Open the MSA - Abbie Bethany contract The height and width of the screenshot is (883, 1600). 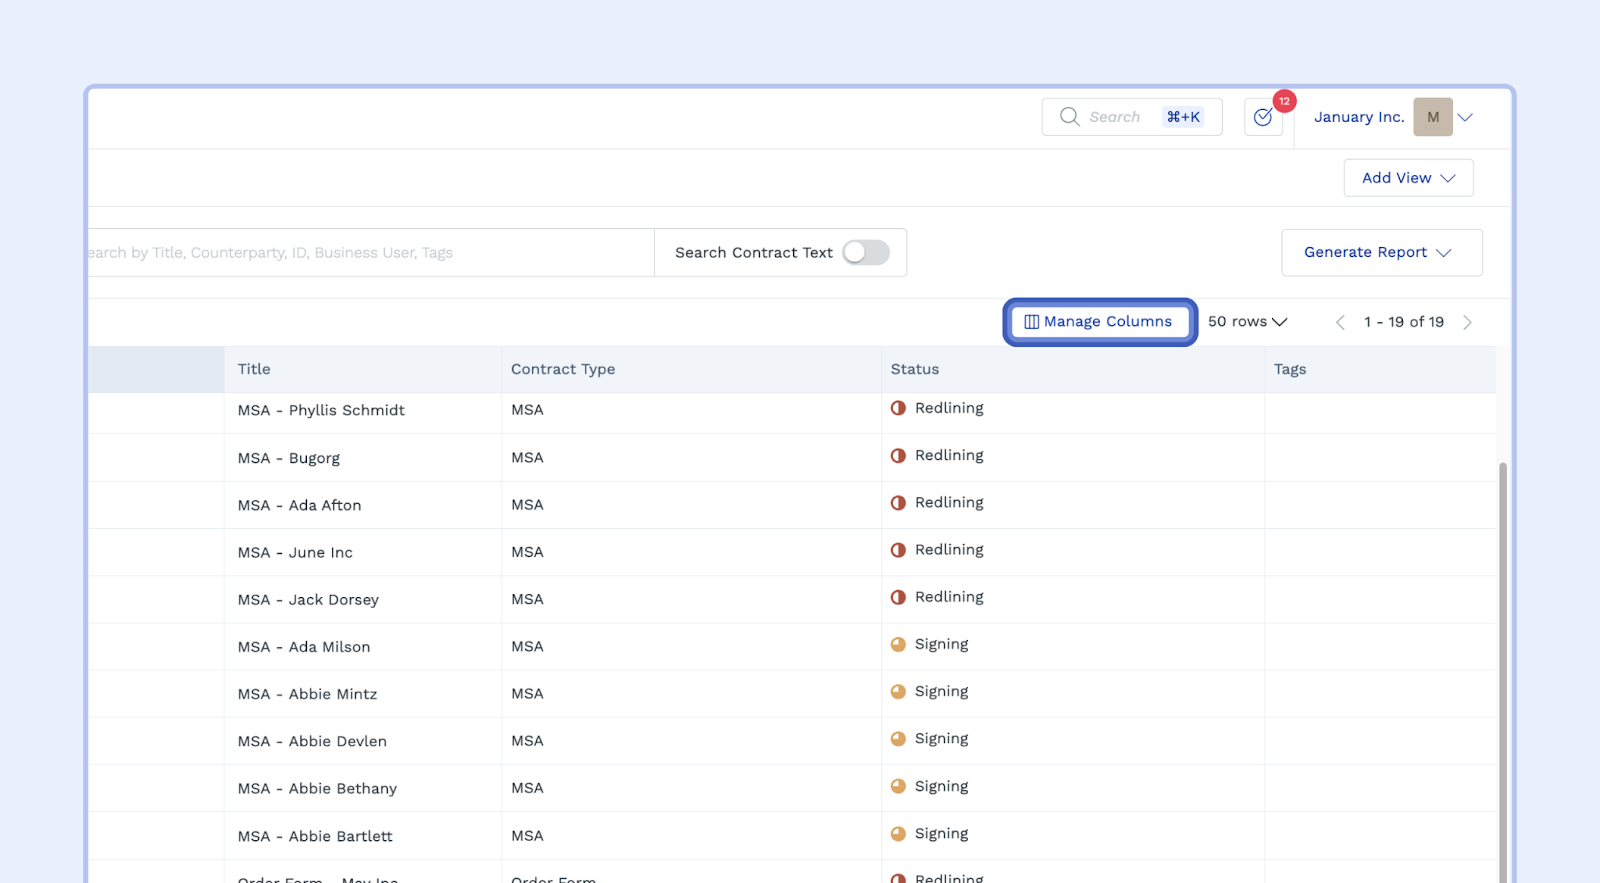pyautogui.click(x=317, y=789)
